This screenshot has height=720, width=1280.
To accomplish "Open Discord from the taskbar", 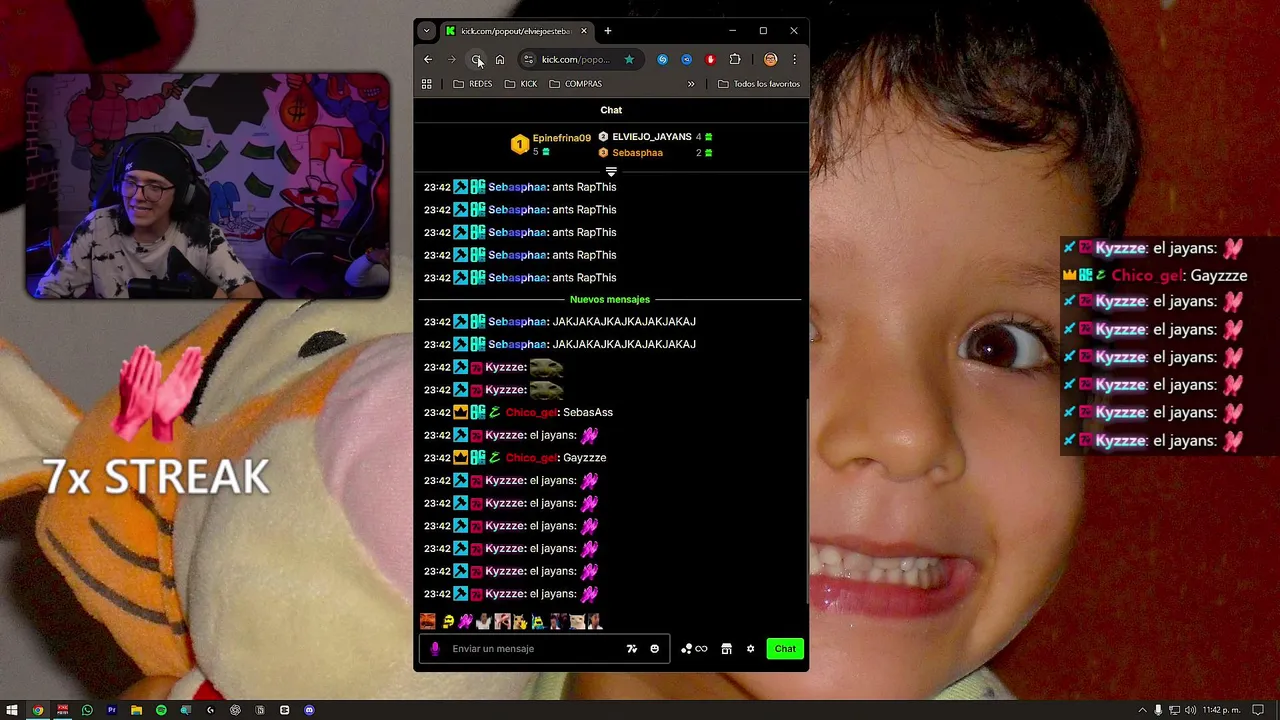I will pyautogui.click(x=309, y=710).
